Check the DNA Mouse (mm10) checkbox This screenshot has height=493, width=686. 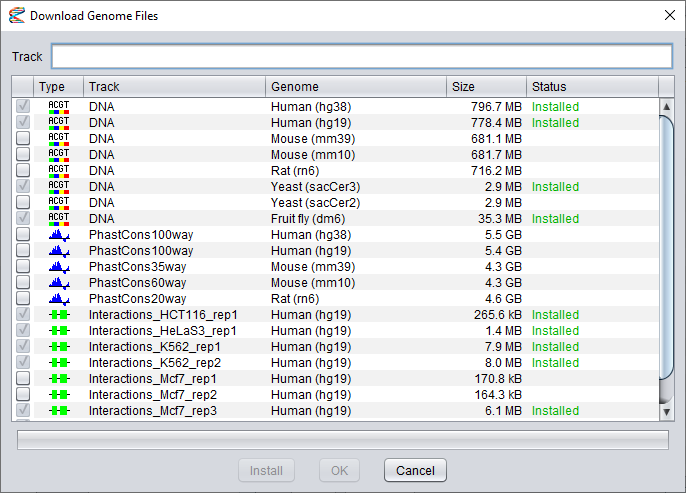coord(23,155)
